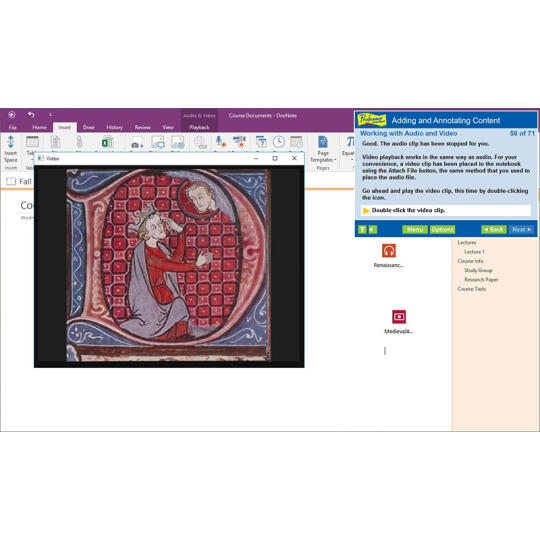Viewport: 540px width, 540px height.
Task: Click the 'Double-click the video clip.' instruction
Action: click(408, 210)
